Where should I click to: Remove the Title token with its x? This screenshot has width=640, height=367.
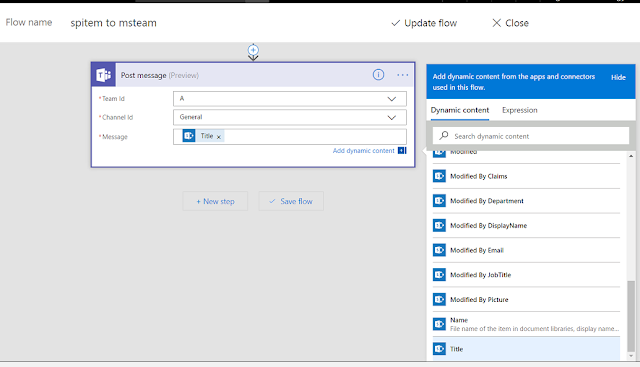(x=219, y=137)
